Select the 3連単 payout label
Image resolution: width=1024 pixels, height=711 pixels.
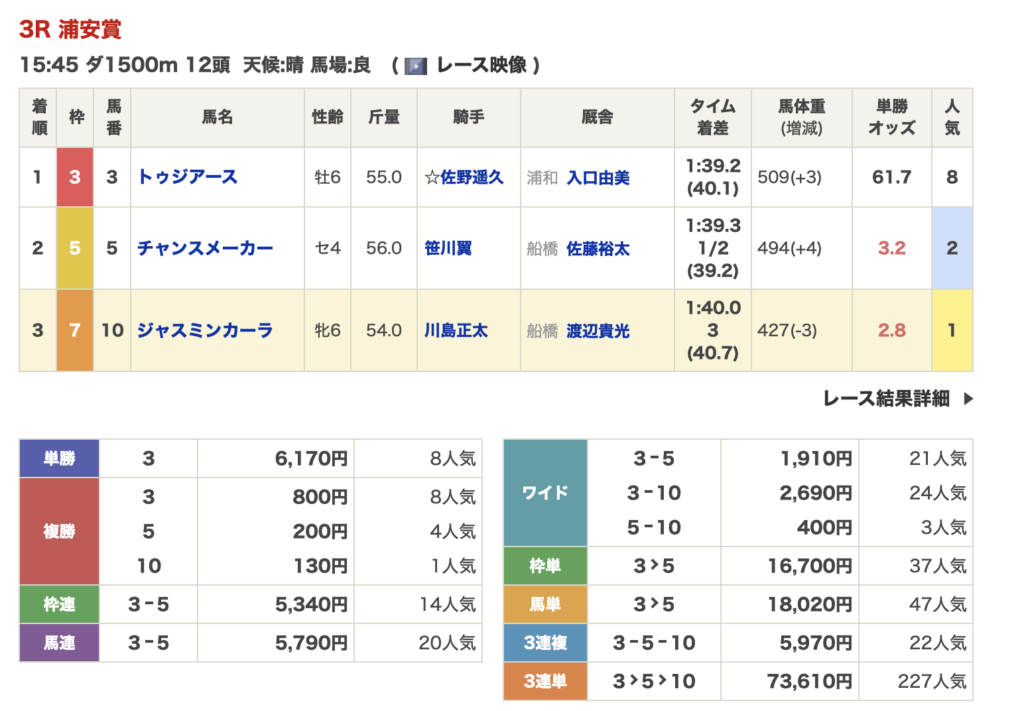click(x=545, y=681)
